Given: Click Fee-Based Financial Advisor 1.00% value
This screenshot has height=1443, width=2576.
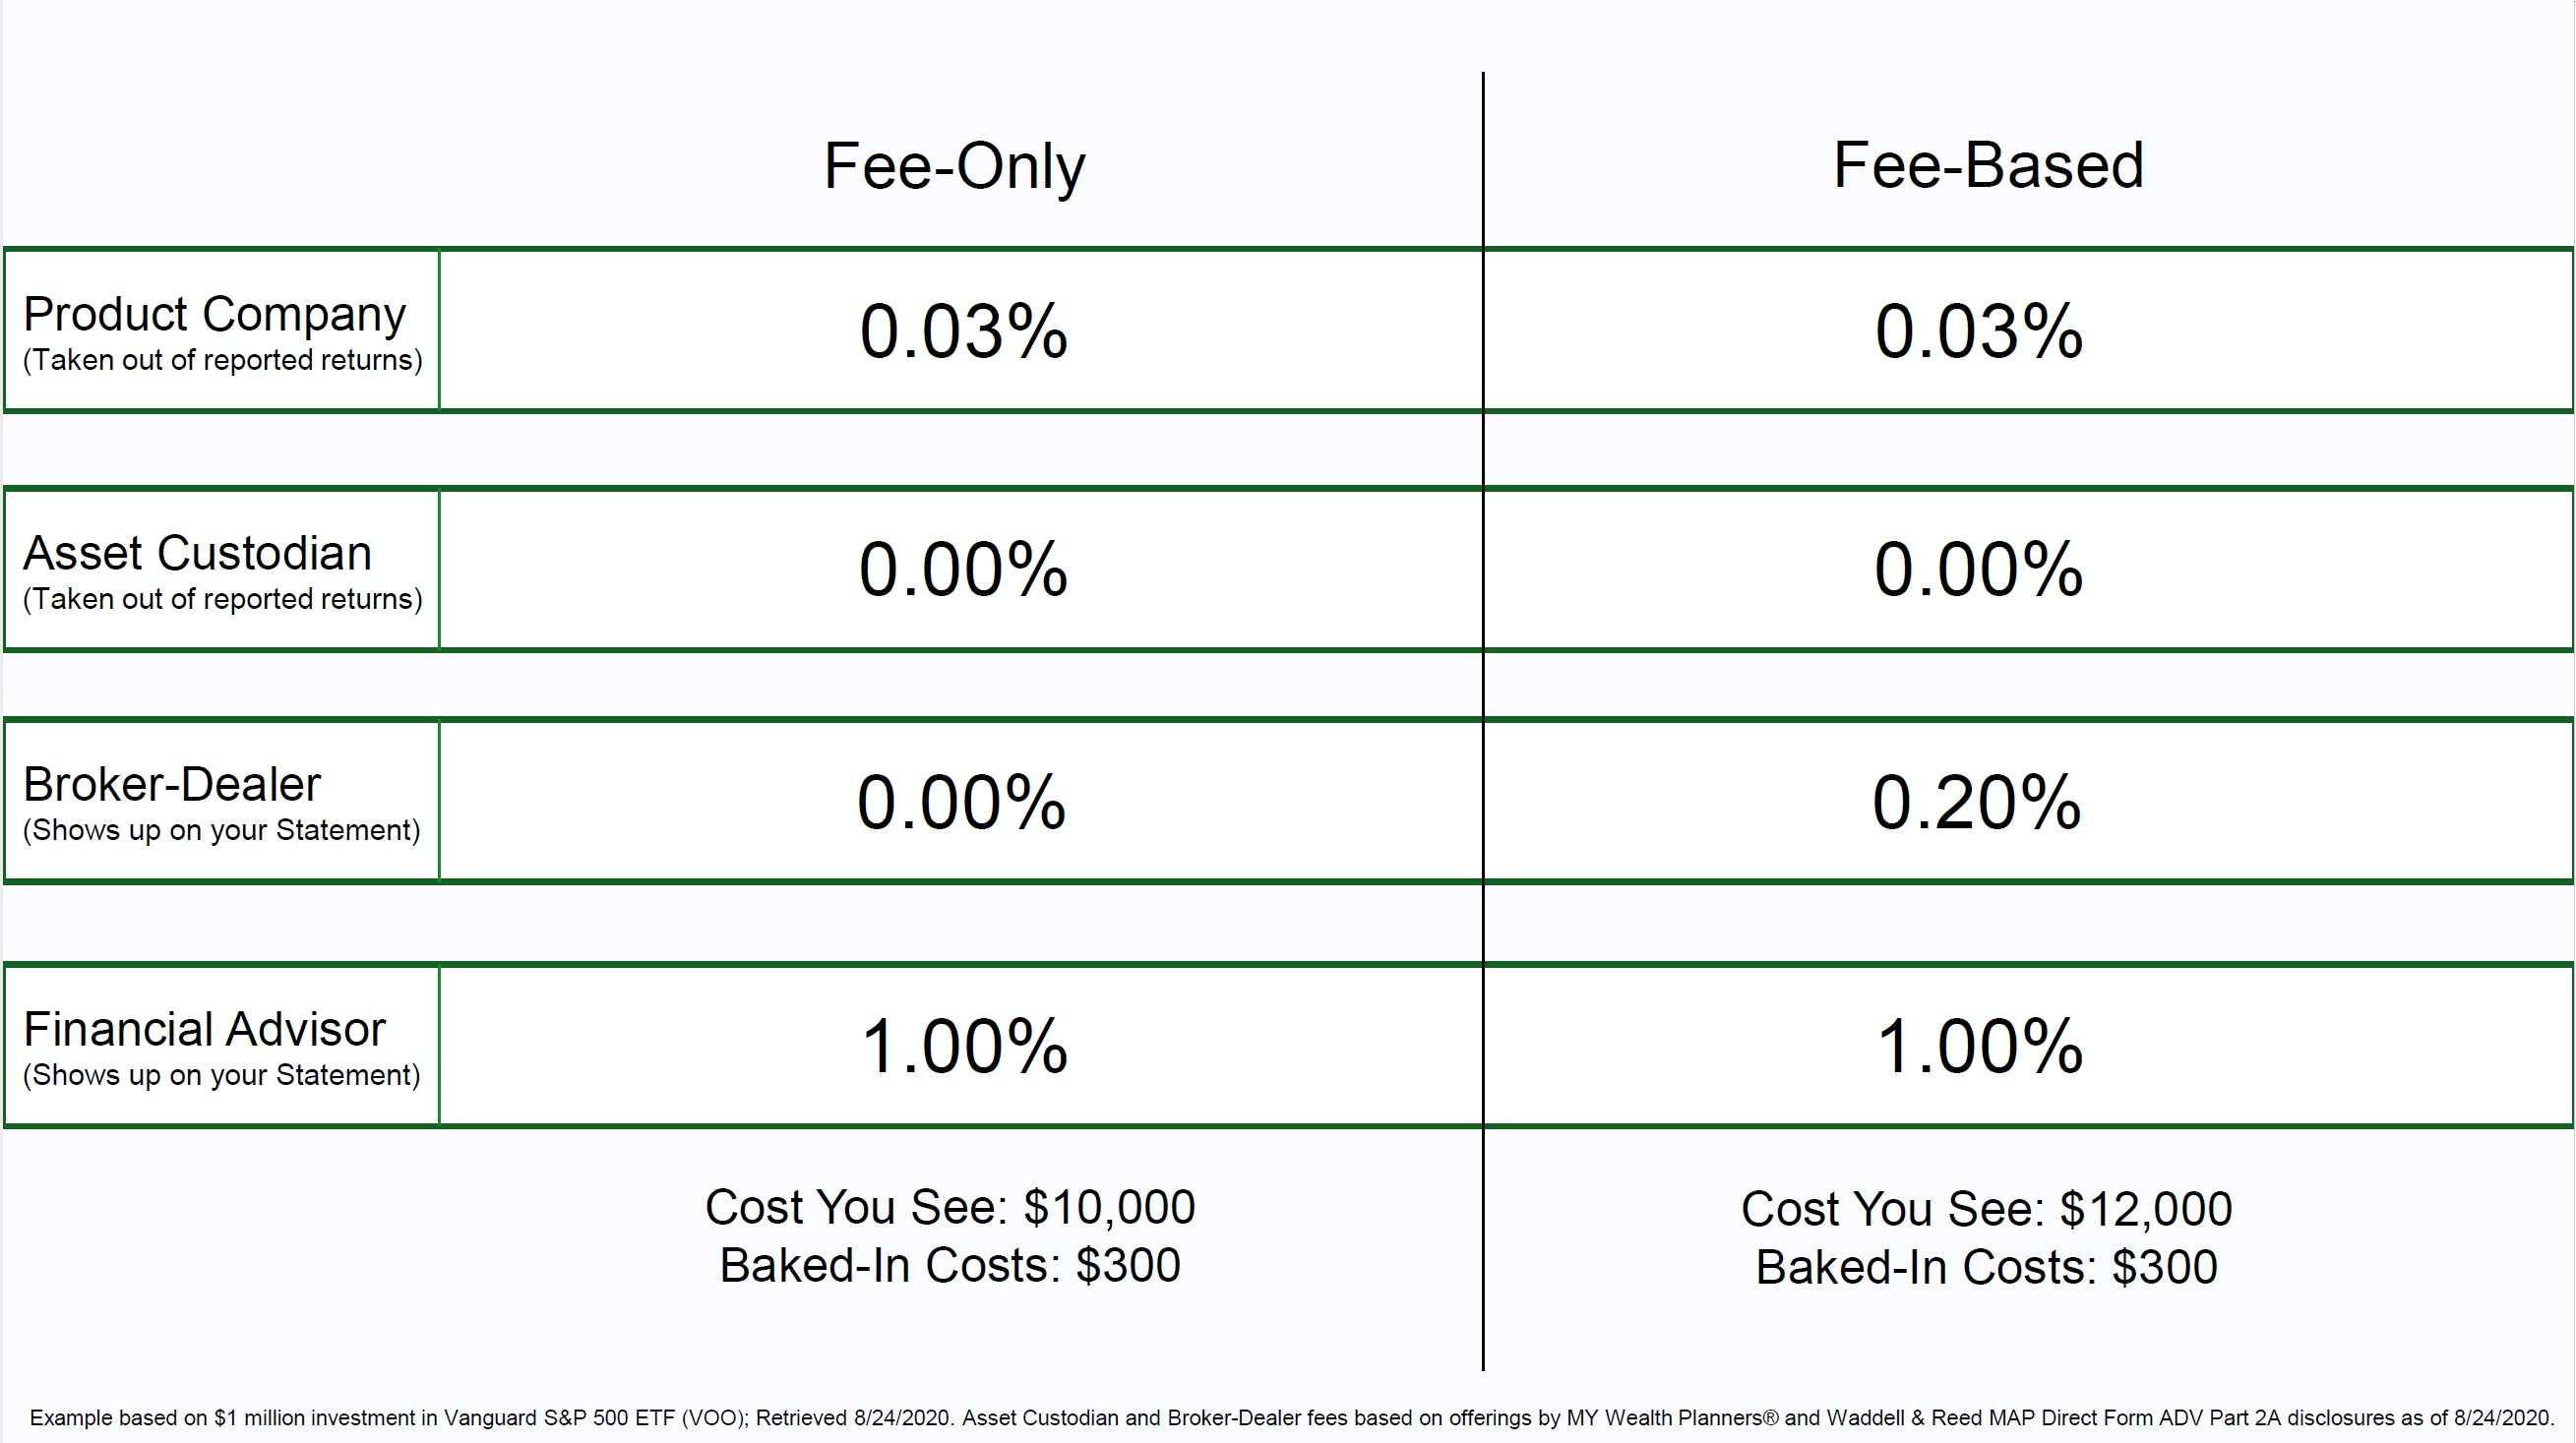Looking at the screenshot, I should (1980, 1047).
